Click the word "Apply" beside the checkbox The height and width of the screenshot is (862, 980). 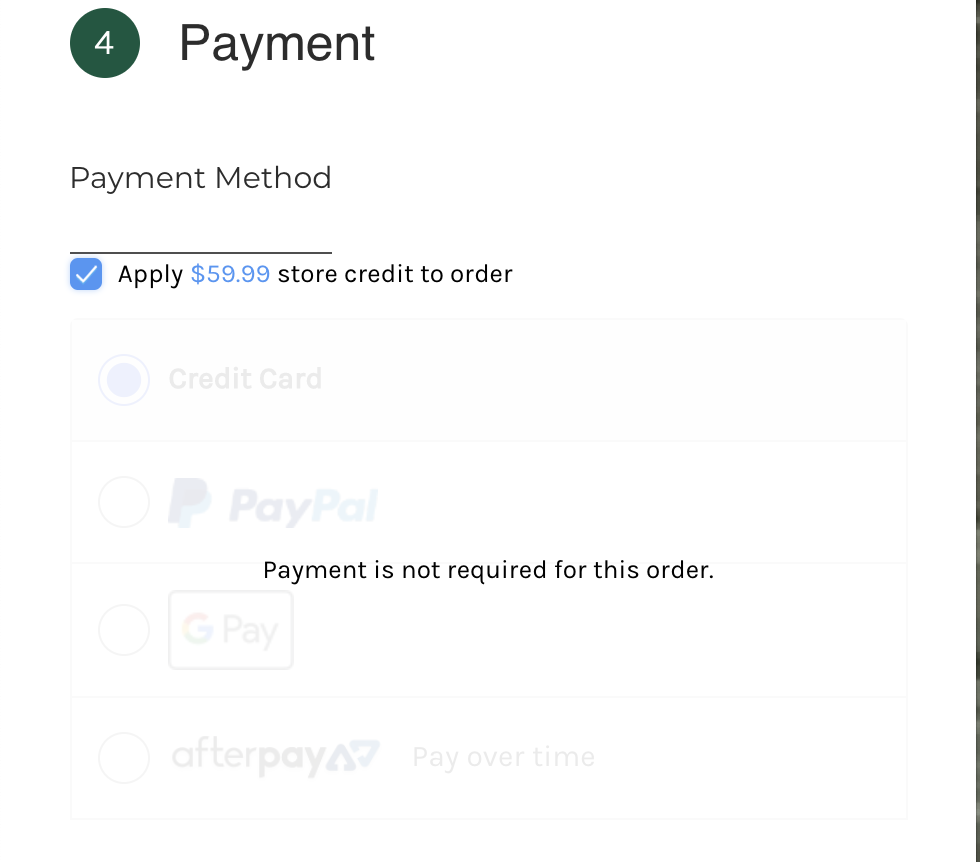(150, 274)
